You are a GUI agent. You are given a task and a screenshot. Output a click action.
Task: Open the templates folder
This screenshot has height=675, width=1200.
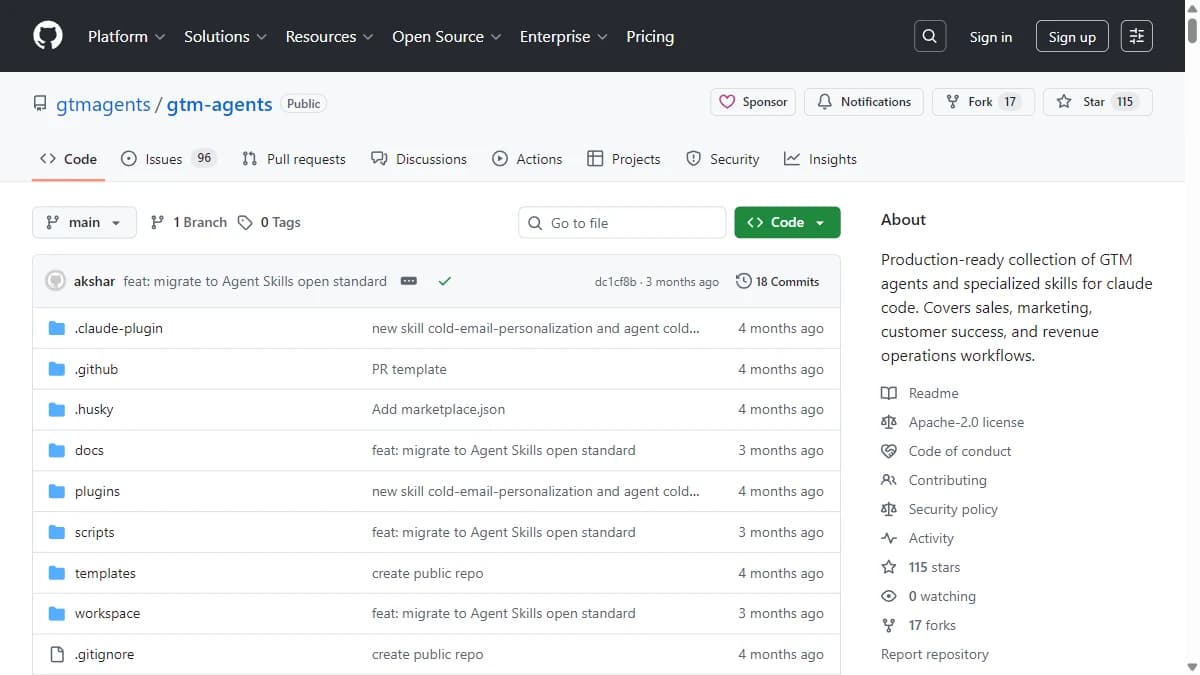105,574
